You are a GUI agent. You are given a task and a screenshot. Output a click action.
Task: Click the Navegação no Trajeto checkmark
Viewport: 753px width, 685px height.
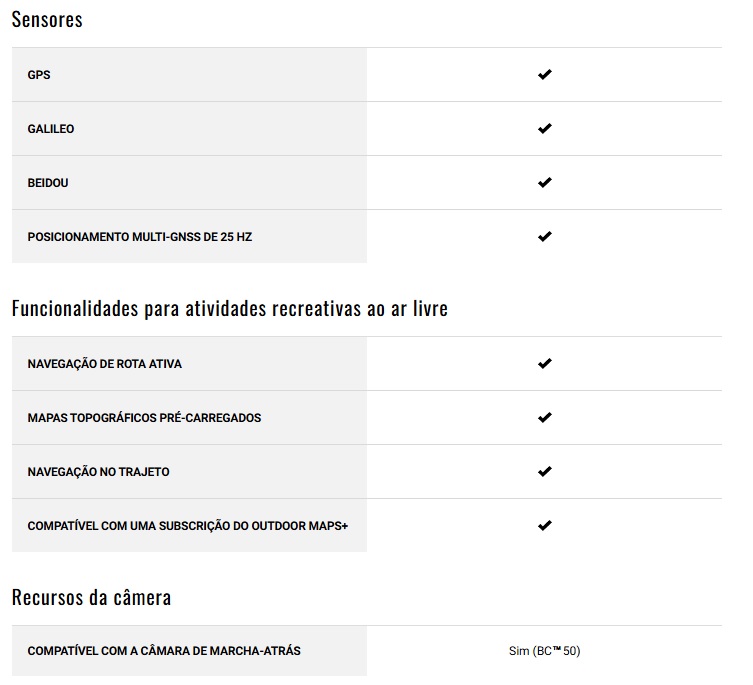pos(544,472)
